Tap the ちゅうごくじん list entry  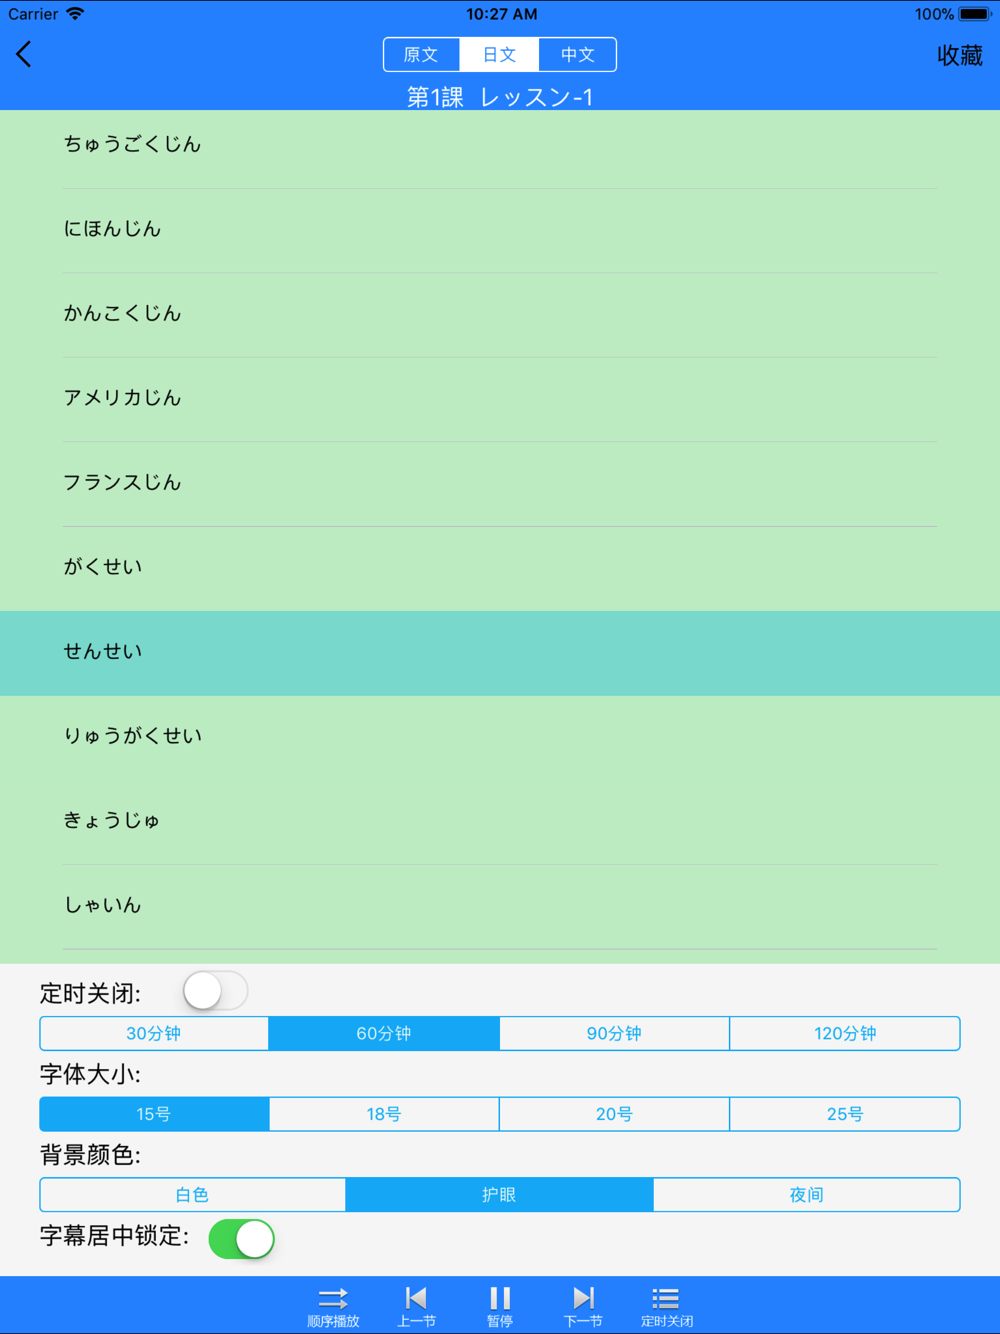click(x=500, y=145)
